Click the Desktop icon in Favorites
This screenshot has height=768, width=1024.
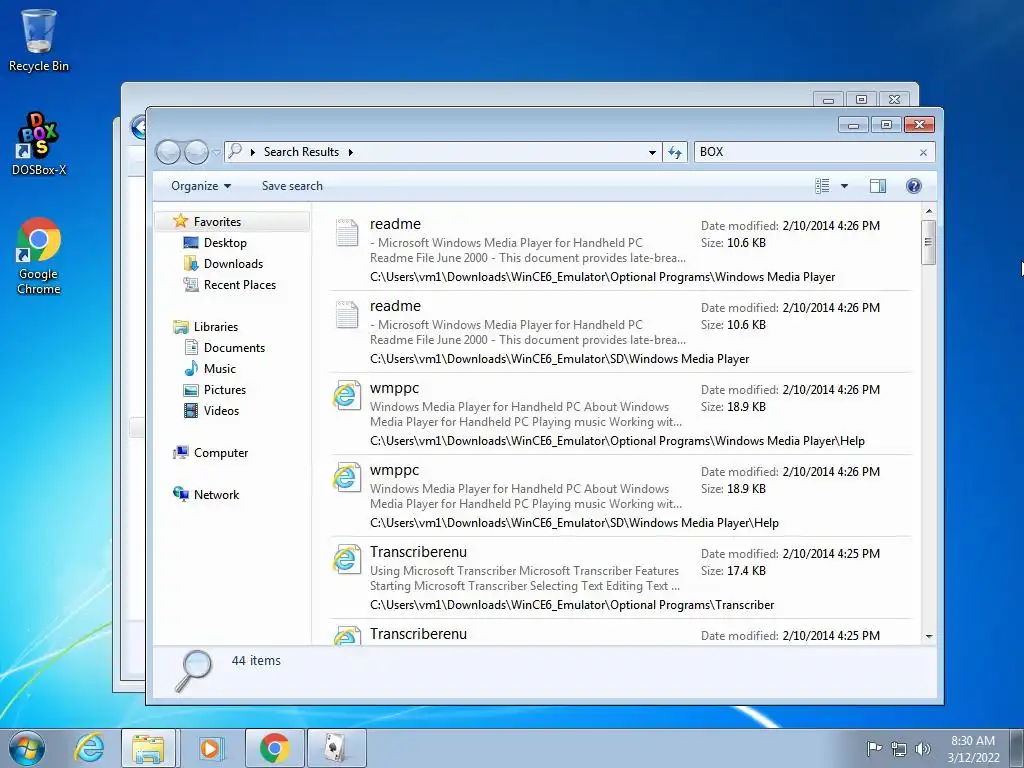coord(191,243)
